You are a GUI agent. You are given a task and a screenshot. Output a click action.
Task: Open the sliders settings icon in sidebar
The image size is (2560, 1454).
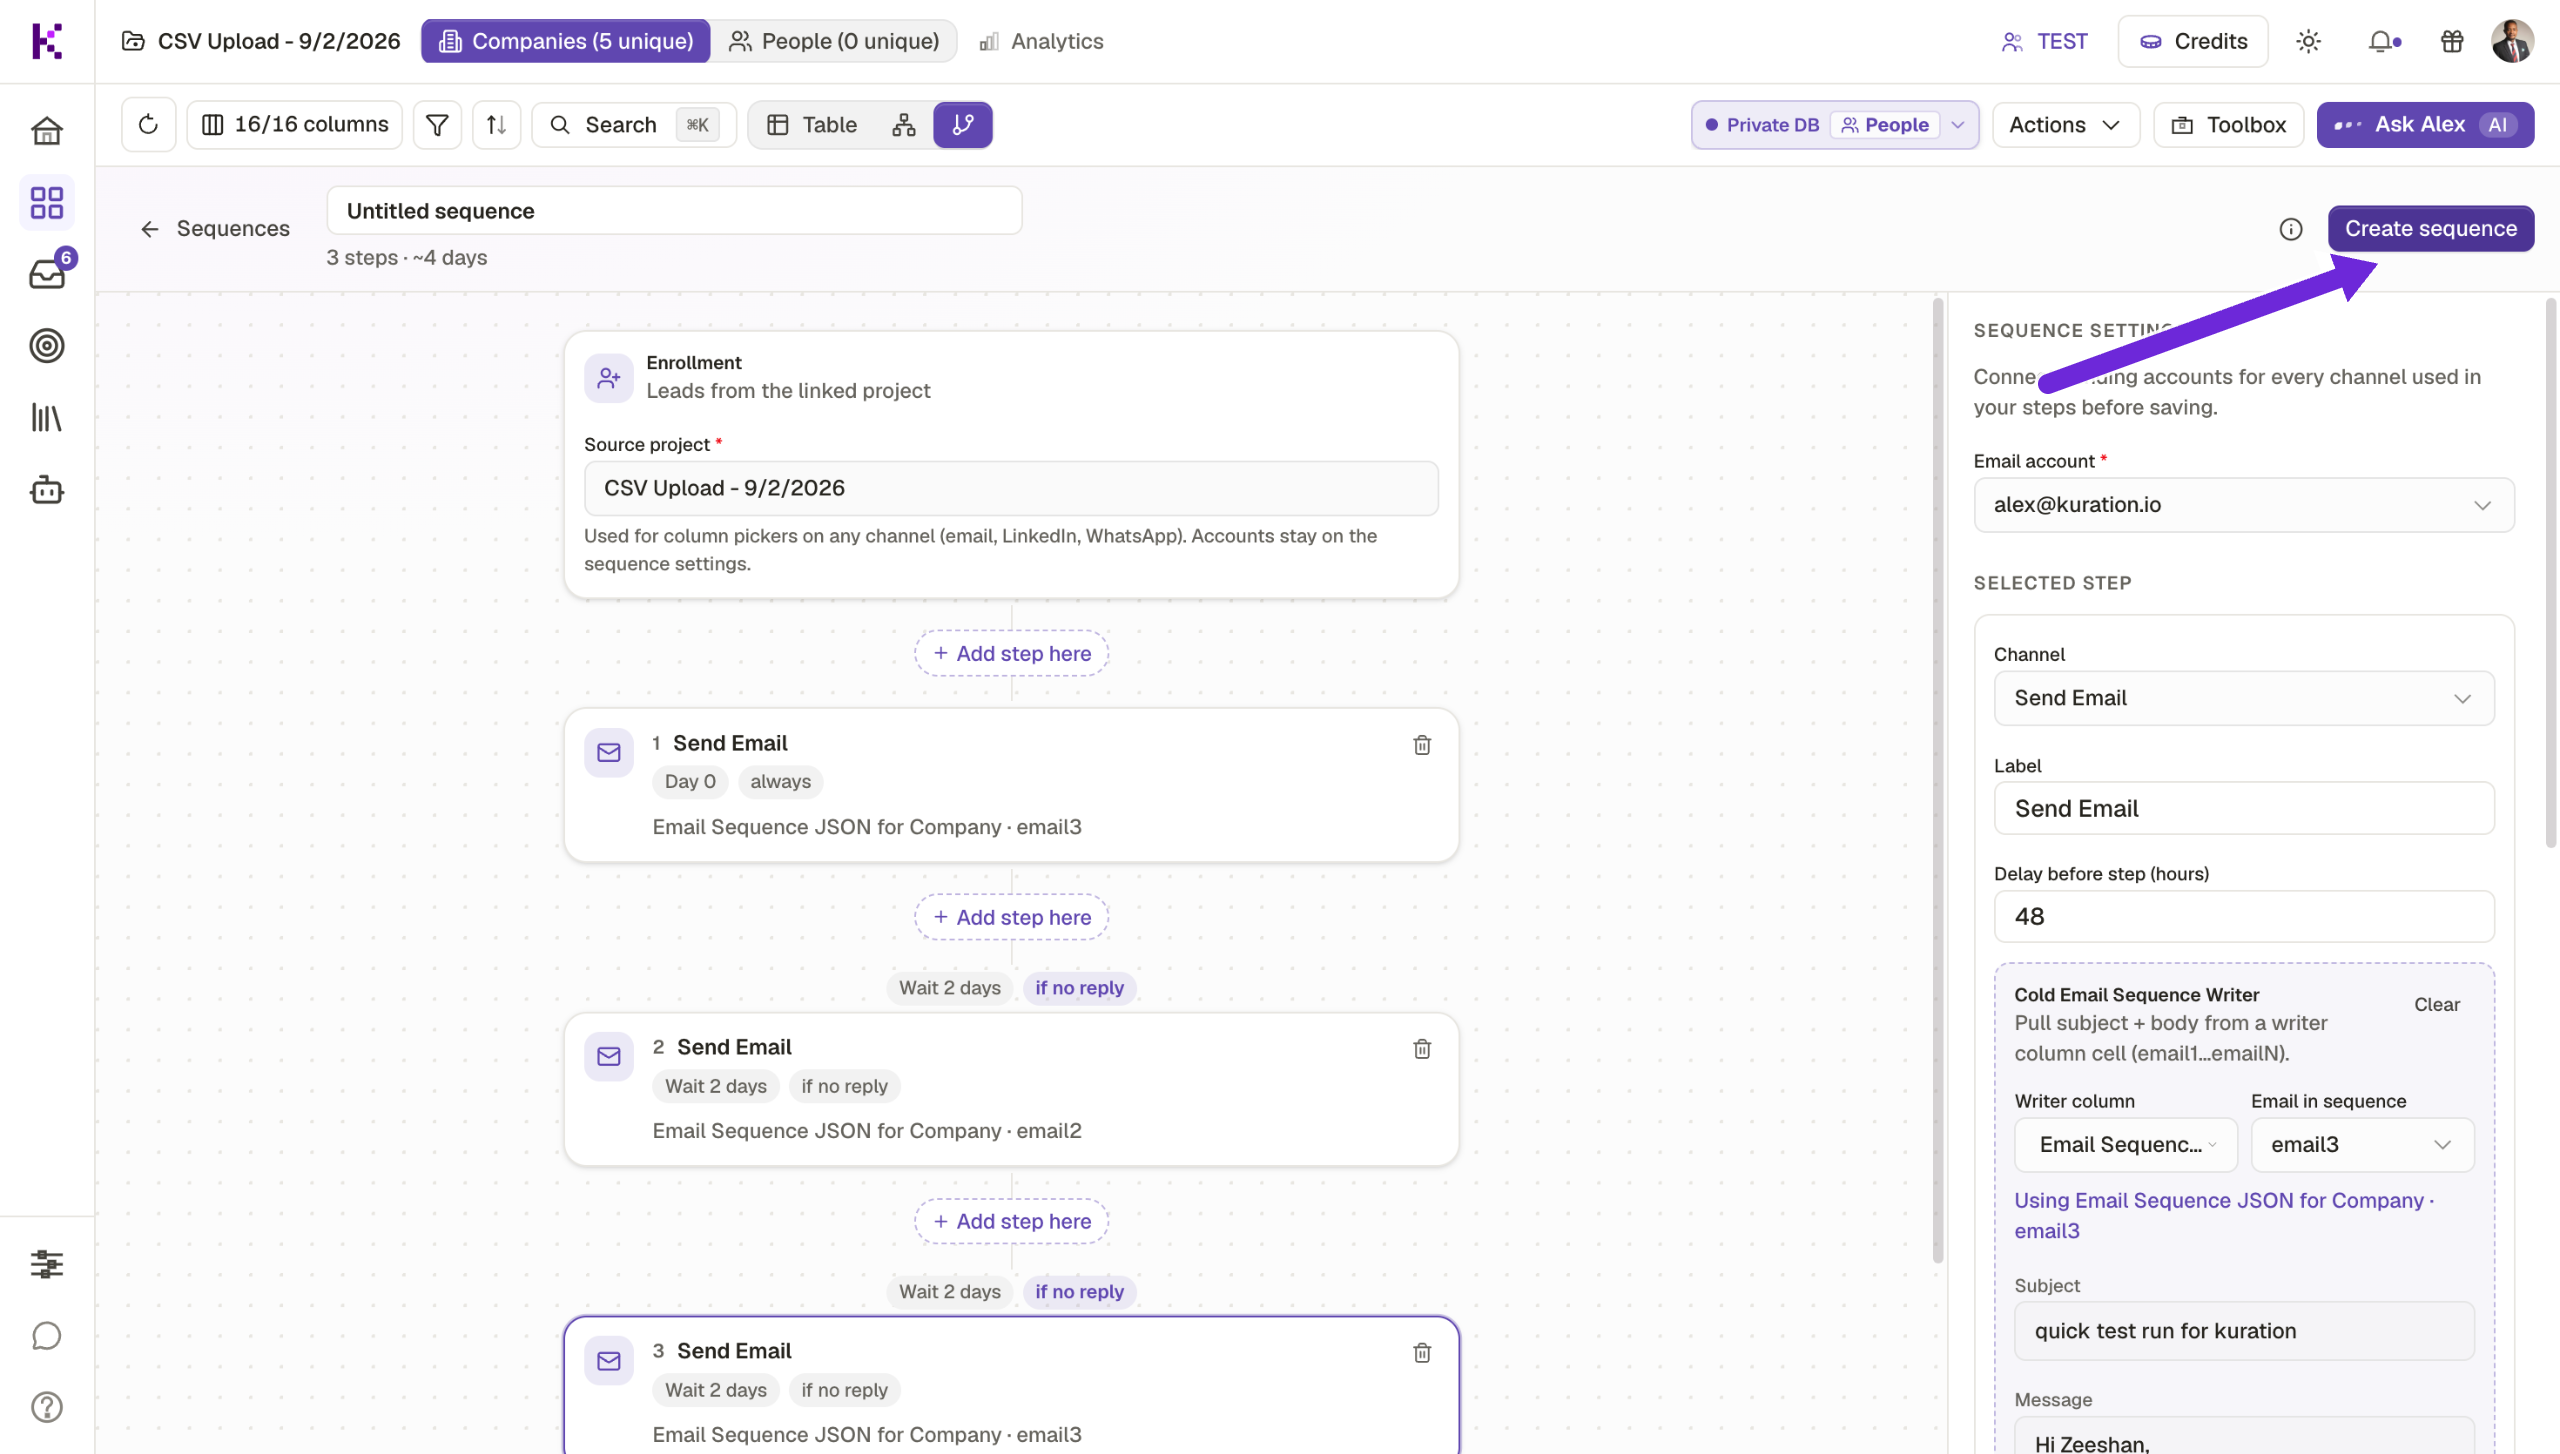(x=46, y=1264)
